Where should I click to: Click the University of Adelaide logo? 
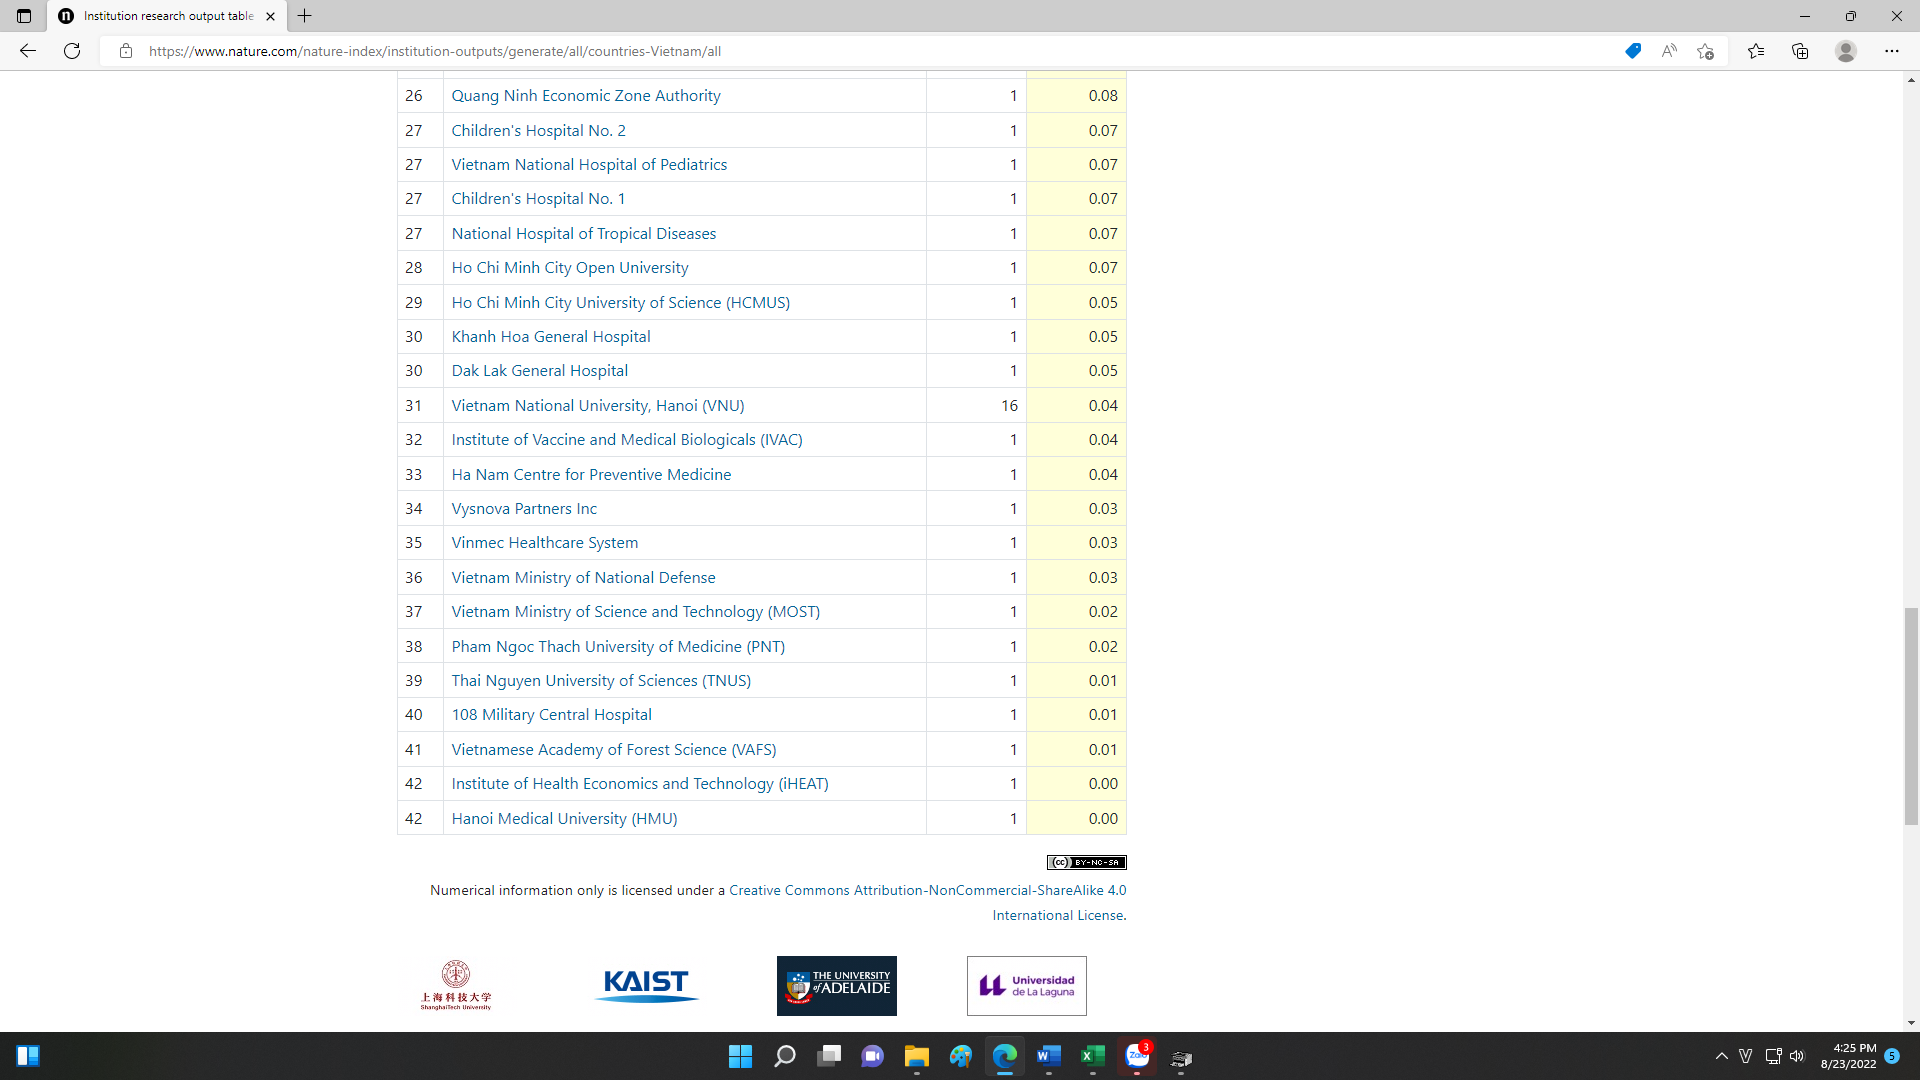[x=836, y=985]
